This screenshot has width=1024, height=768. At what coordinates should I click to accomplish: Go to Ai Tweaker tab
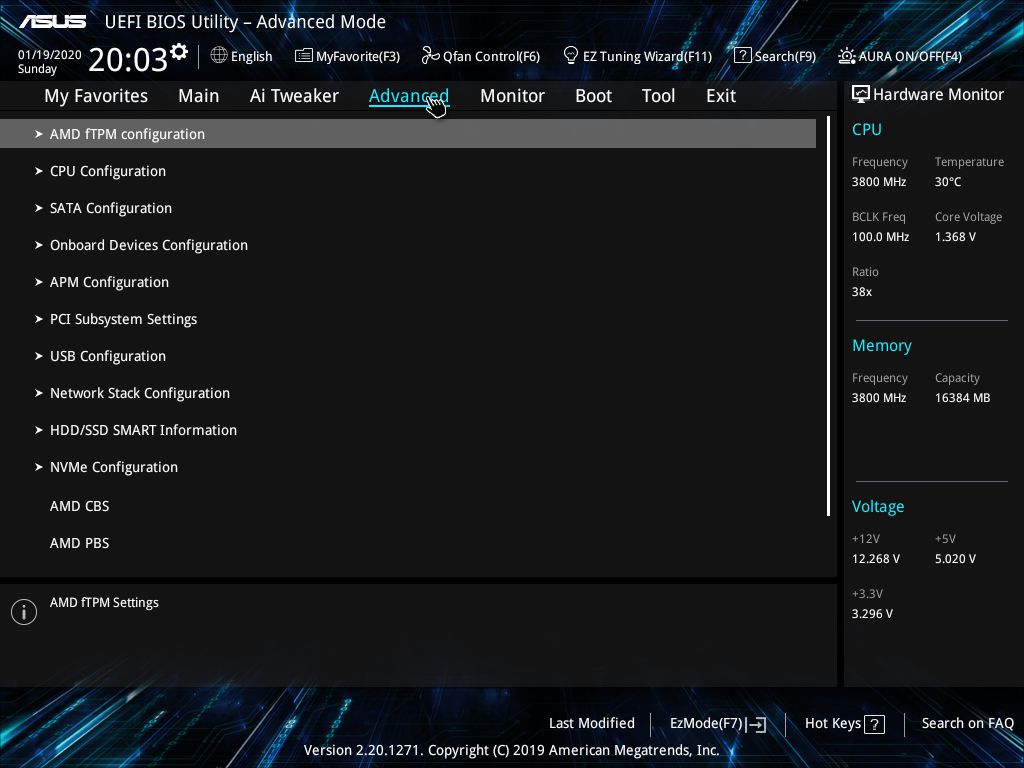click(294, 96)
